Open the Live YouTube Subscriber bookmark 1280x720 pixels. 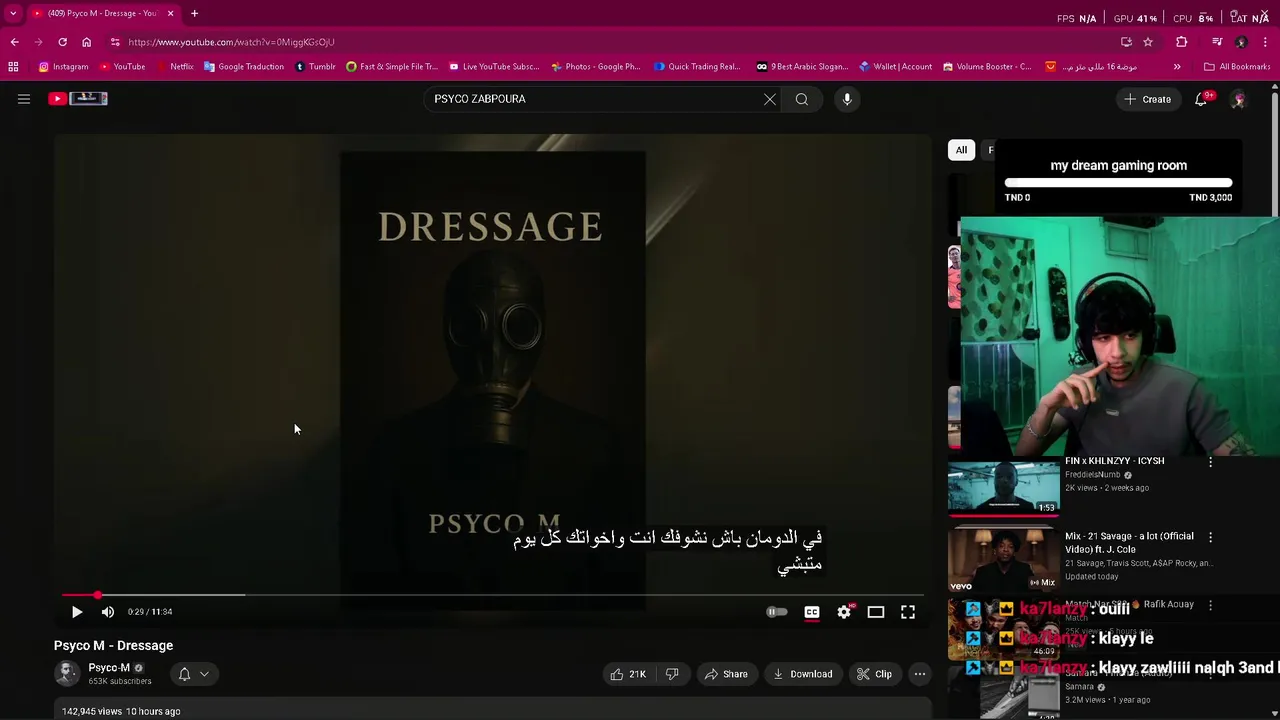[494, 67]
